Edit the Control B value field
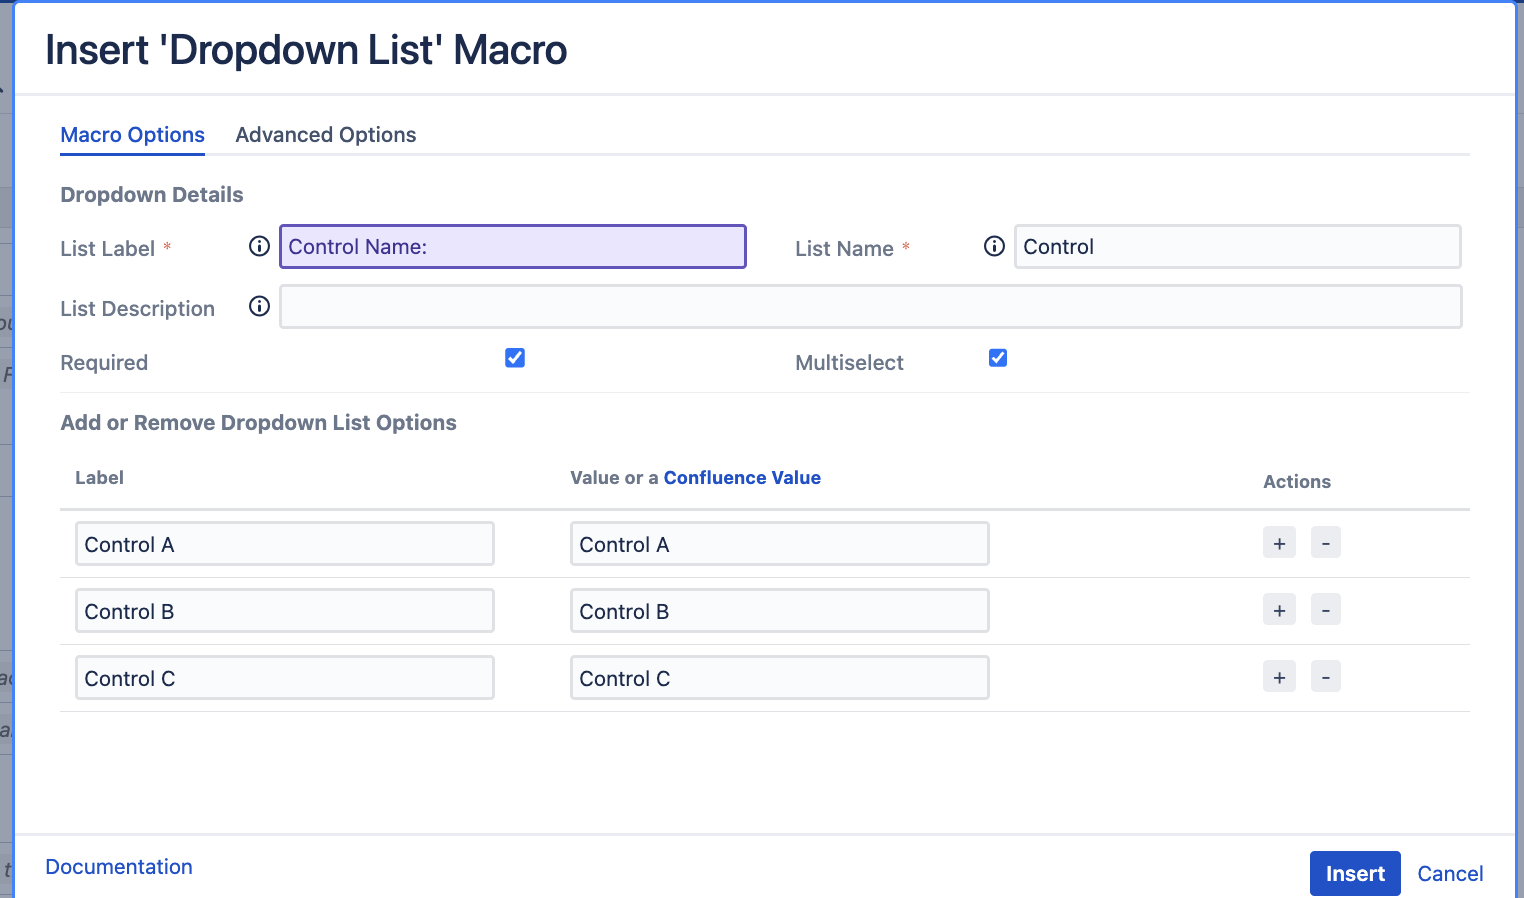Viewport: 1524px width, 898px height. [x=780, y=611]
